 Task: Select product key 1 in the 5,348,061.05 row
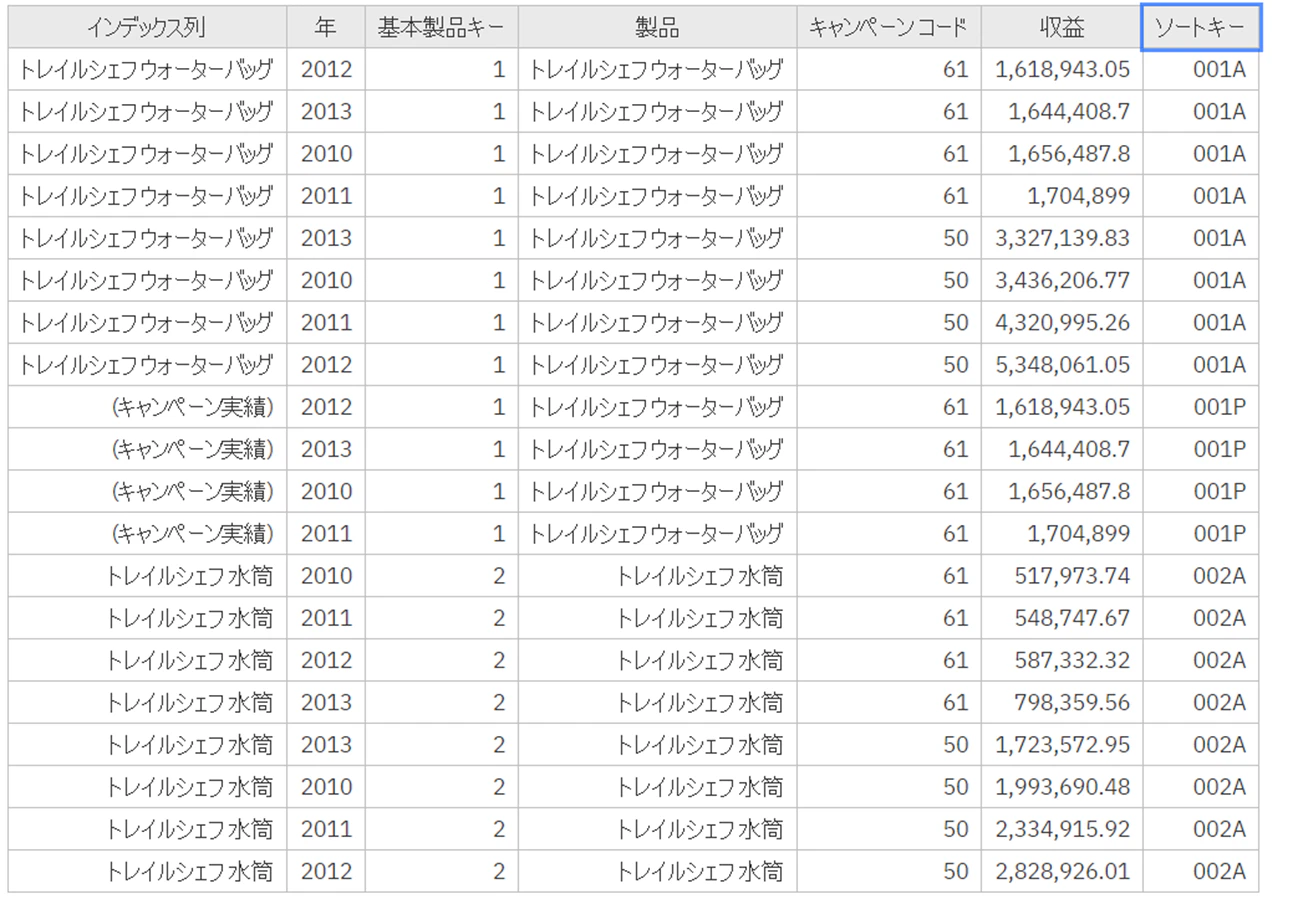pyautogui.click(x=499, y=365)
